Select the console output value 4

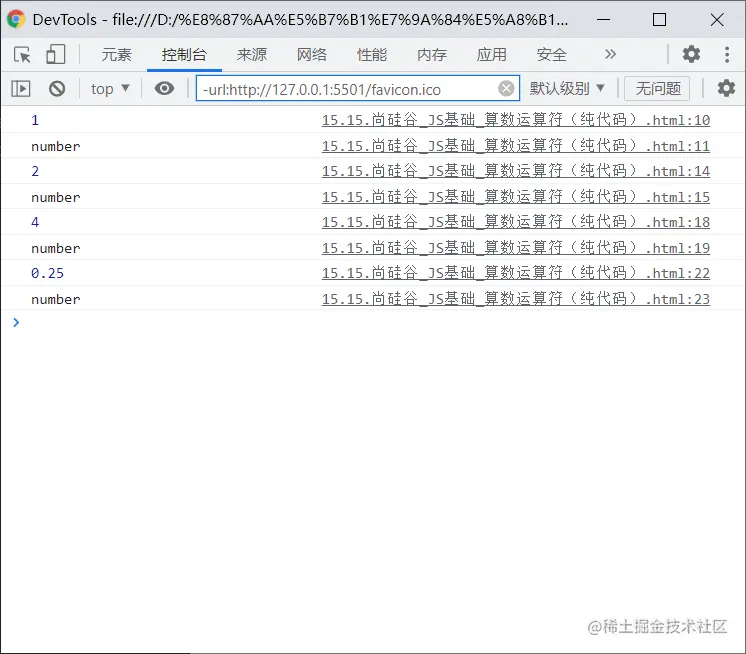tap(35, 222)
